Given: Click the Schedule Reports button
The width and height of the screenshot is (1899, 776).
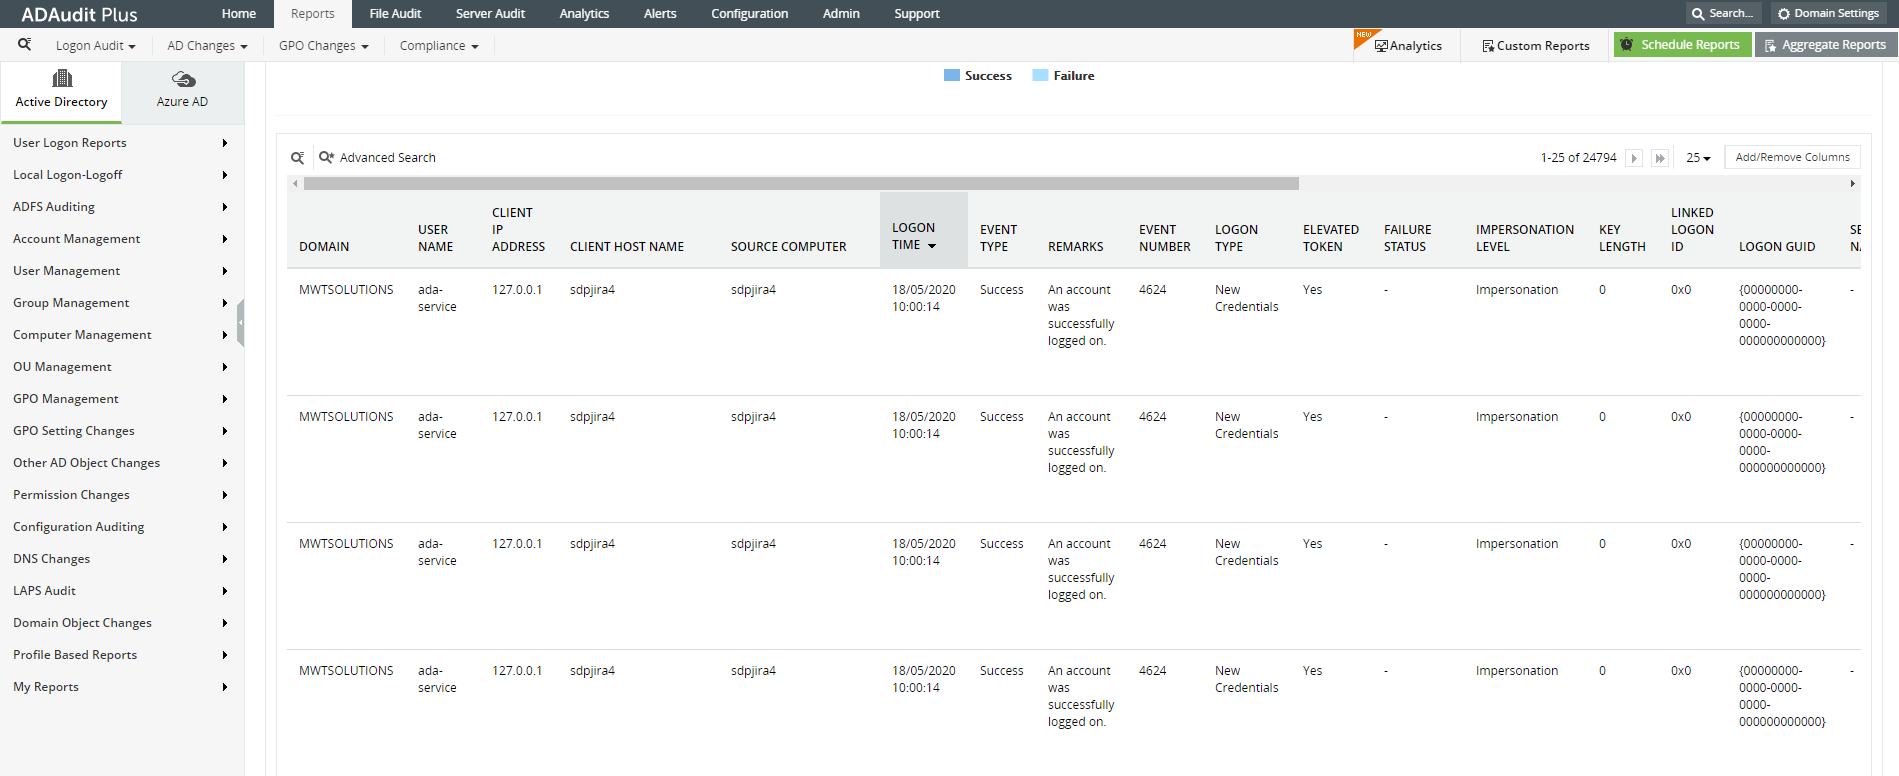Looking at the screenshot, I should 1682,45.
